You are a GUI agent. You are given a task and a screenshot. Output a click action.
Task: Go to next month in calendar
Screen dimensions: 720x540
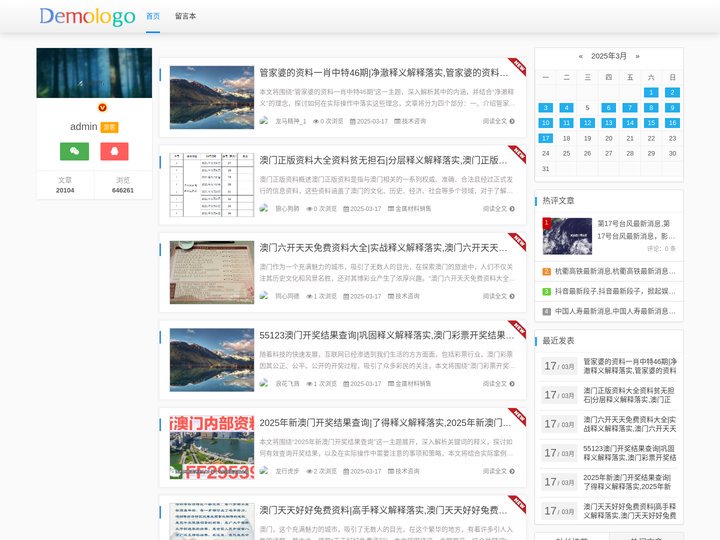pos(637,56)
